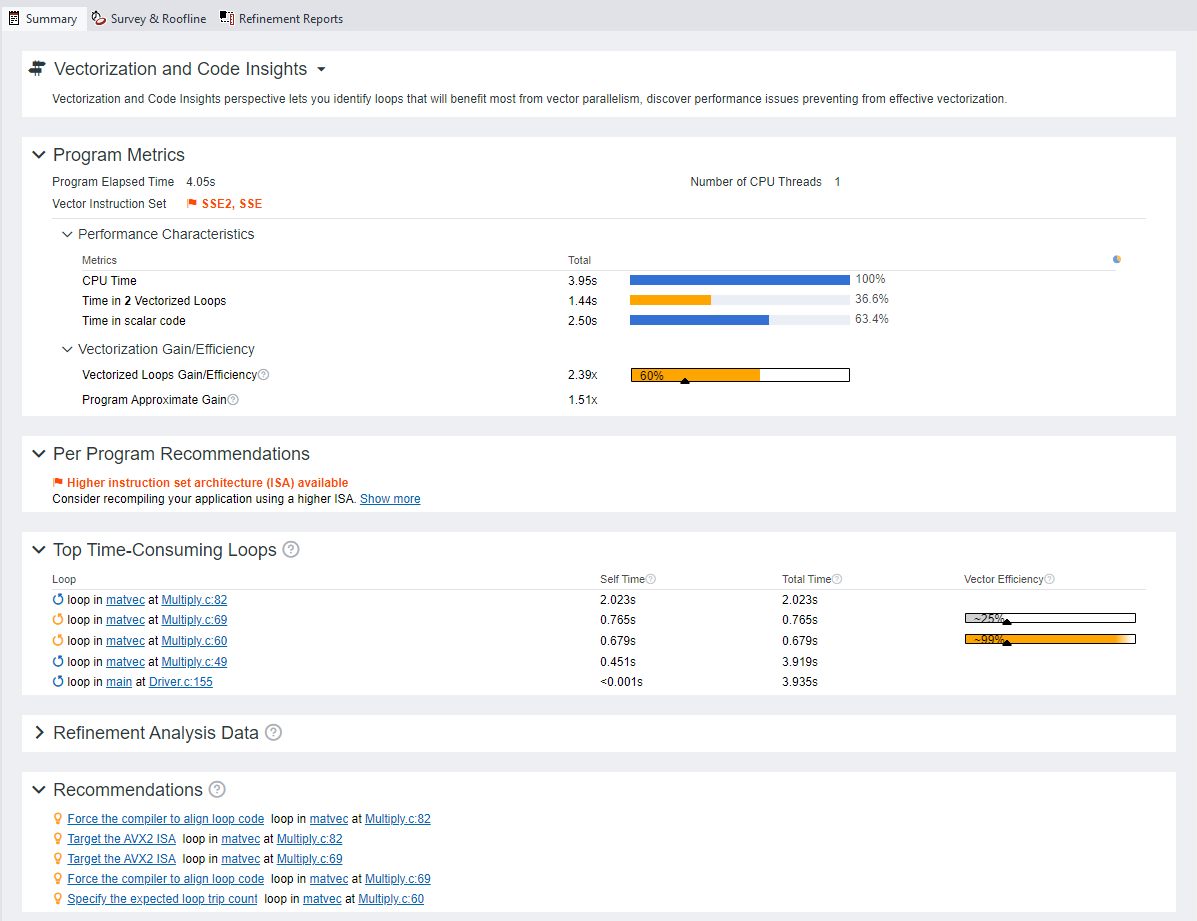Image resolution: width=1197 pixels, height=921 pixels.
Task: Click help icon next to Program Approximate Gain
Action: point(233,400)
